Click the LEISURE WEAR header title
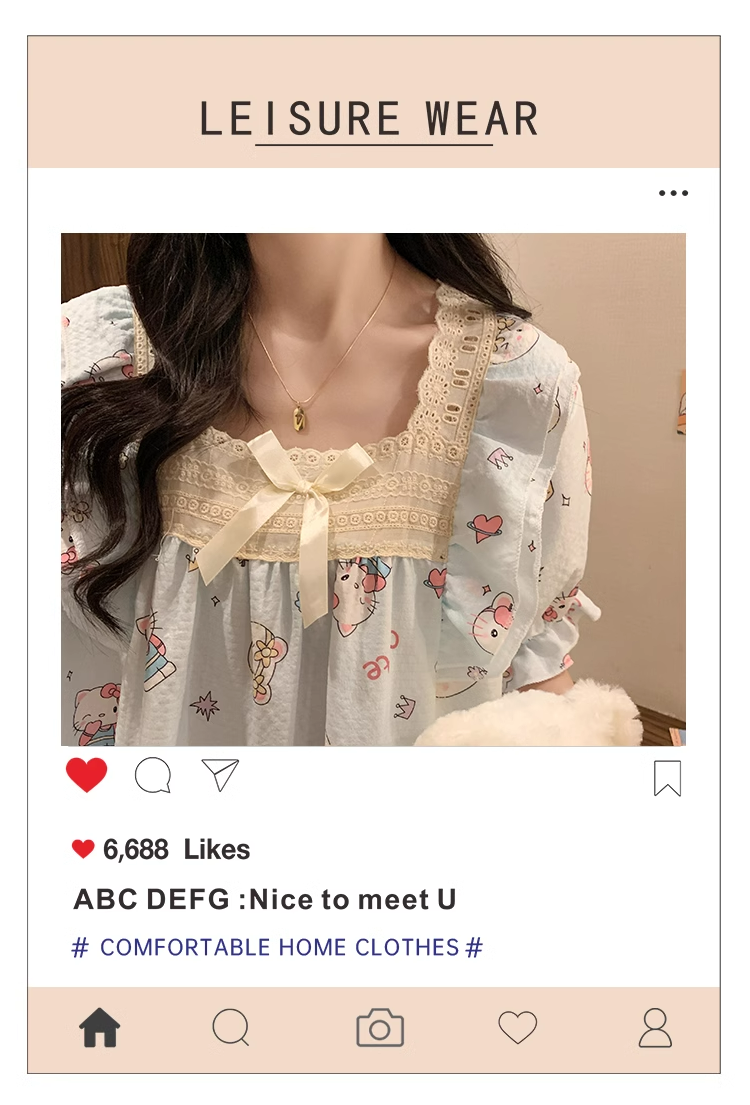This screenshot has width=750, height=1105. coord(369,118)
